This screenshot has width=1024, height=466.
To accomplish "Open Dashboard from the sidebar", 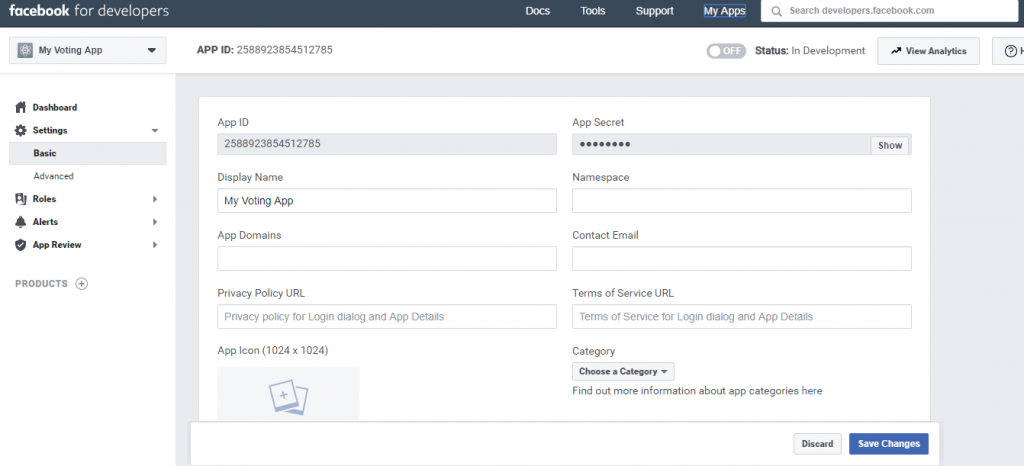I will (x=55, y=107).
